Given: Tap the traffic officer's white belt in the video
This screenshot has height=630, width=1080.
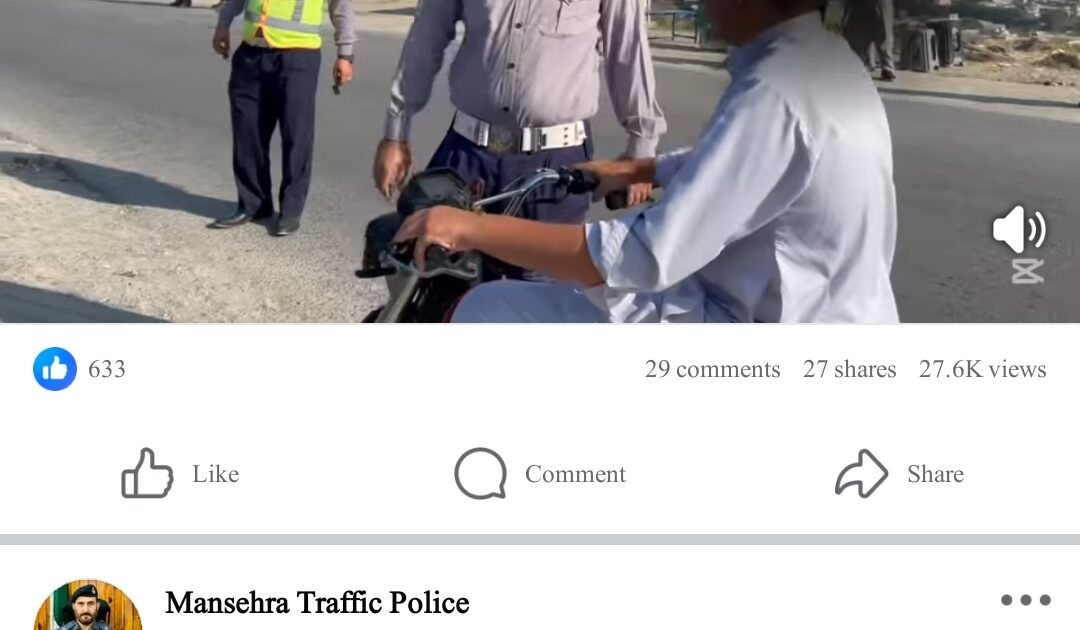Looking at the screenshot, I should coord(519,132).
